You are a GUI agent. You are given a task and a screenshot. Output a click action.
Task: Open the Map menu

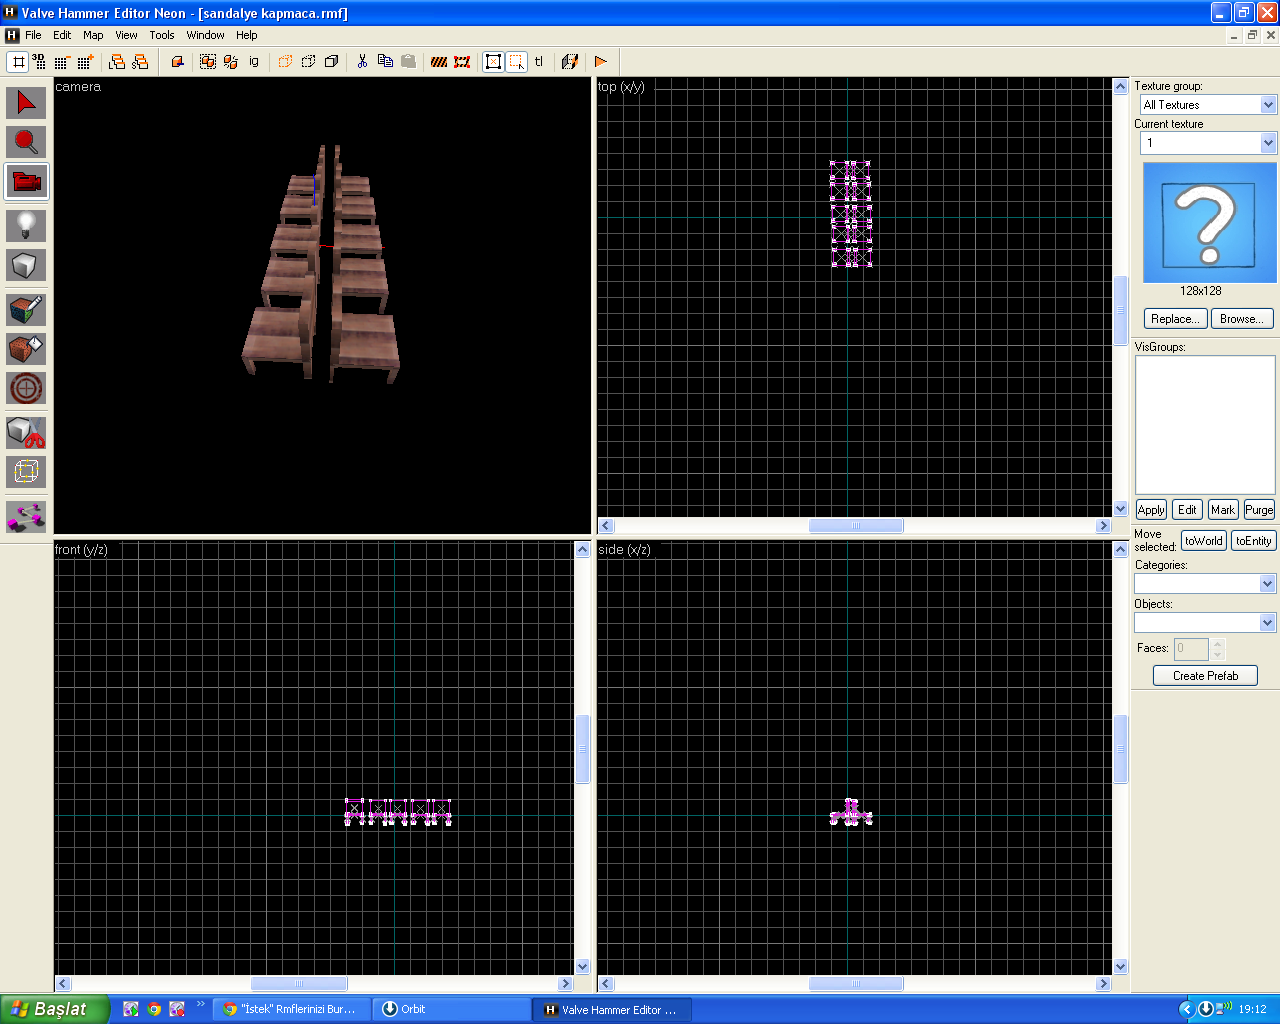pos(93,35)
